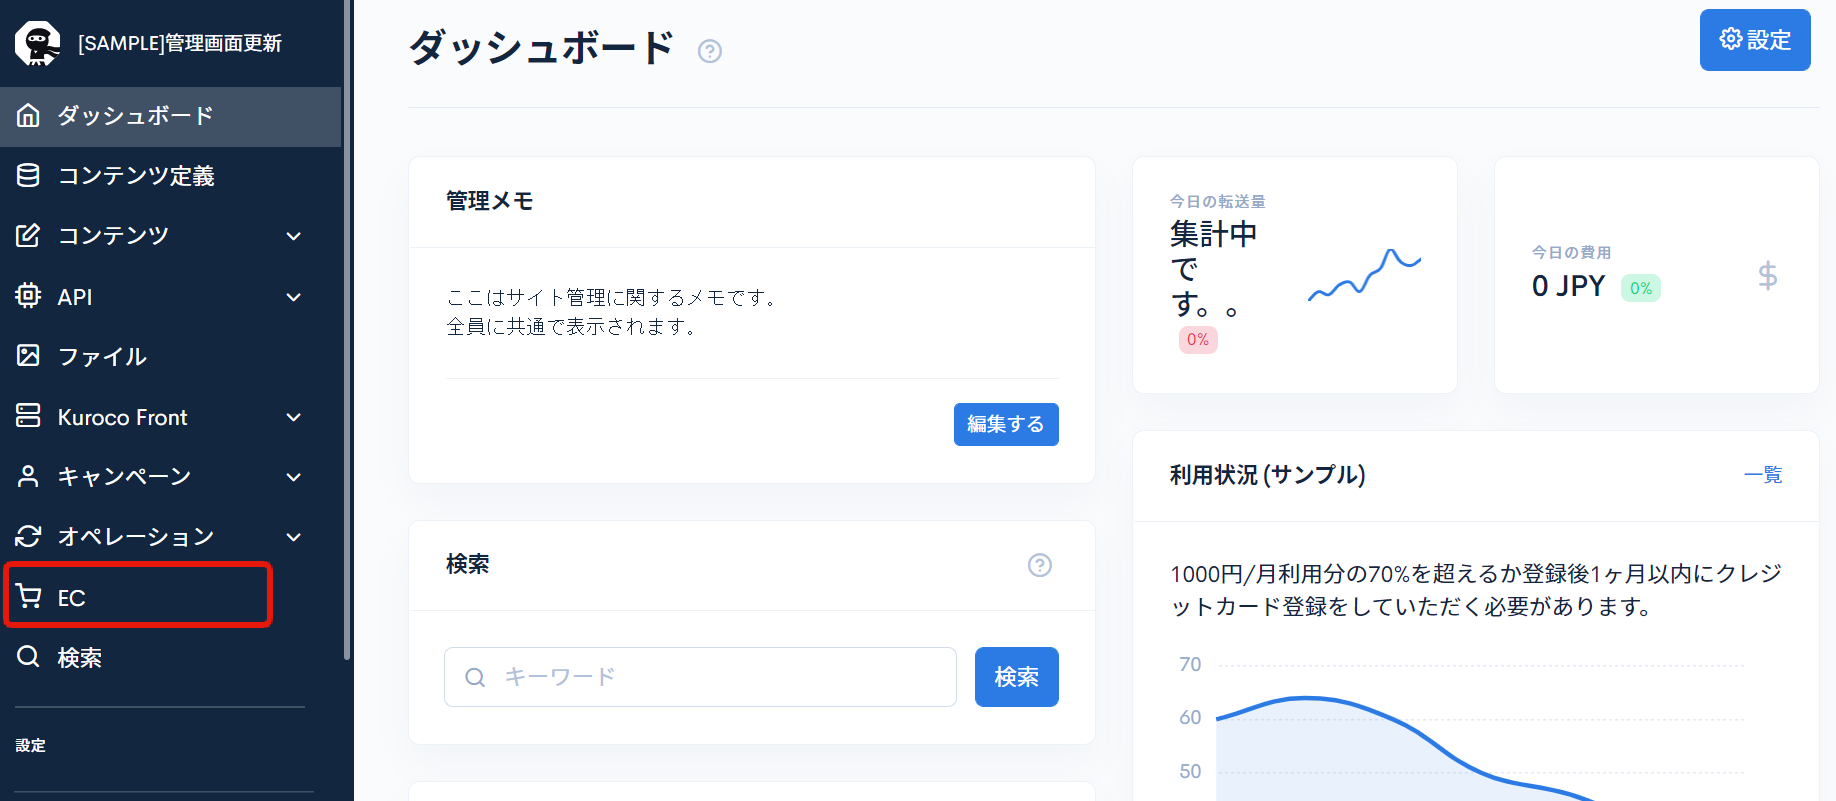Screen dimensions: 1836x801
Task: Expand the Kuroco Front menu chevron
Action: (x=294, y=417)
